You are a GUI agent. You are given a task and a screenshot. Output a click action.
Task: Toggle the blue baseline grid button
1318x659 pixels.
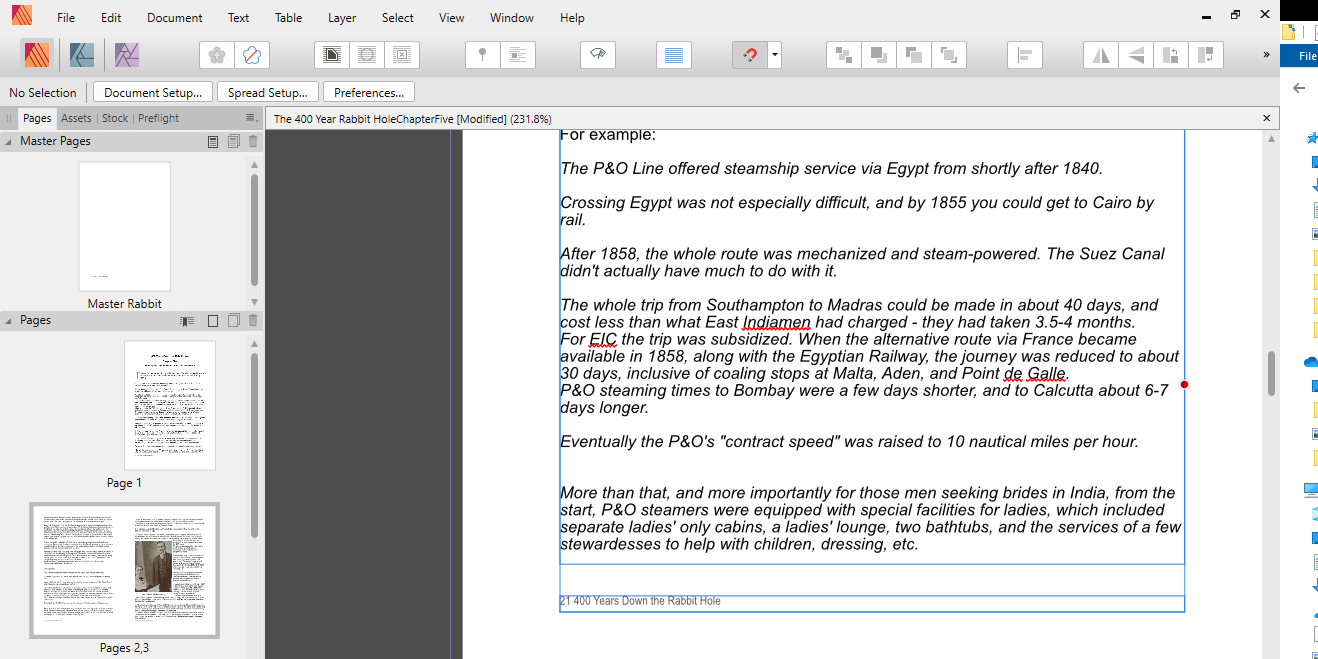pyautogui.click(x=674, y=55)
